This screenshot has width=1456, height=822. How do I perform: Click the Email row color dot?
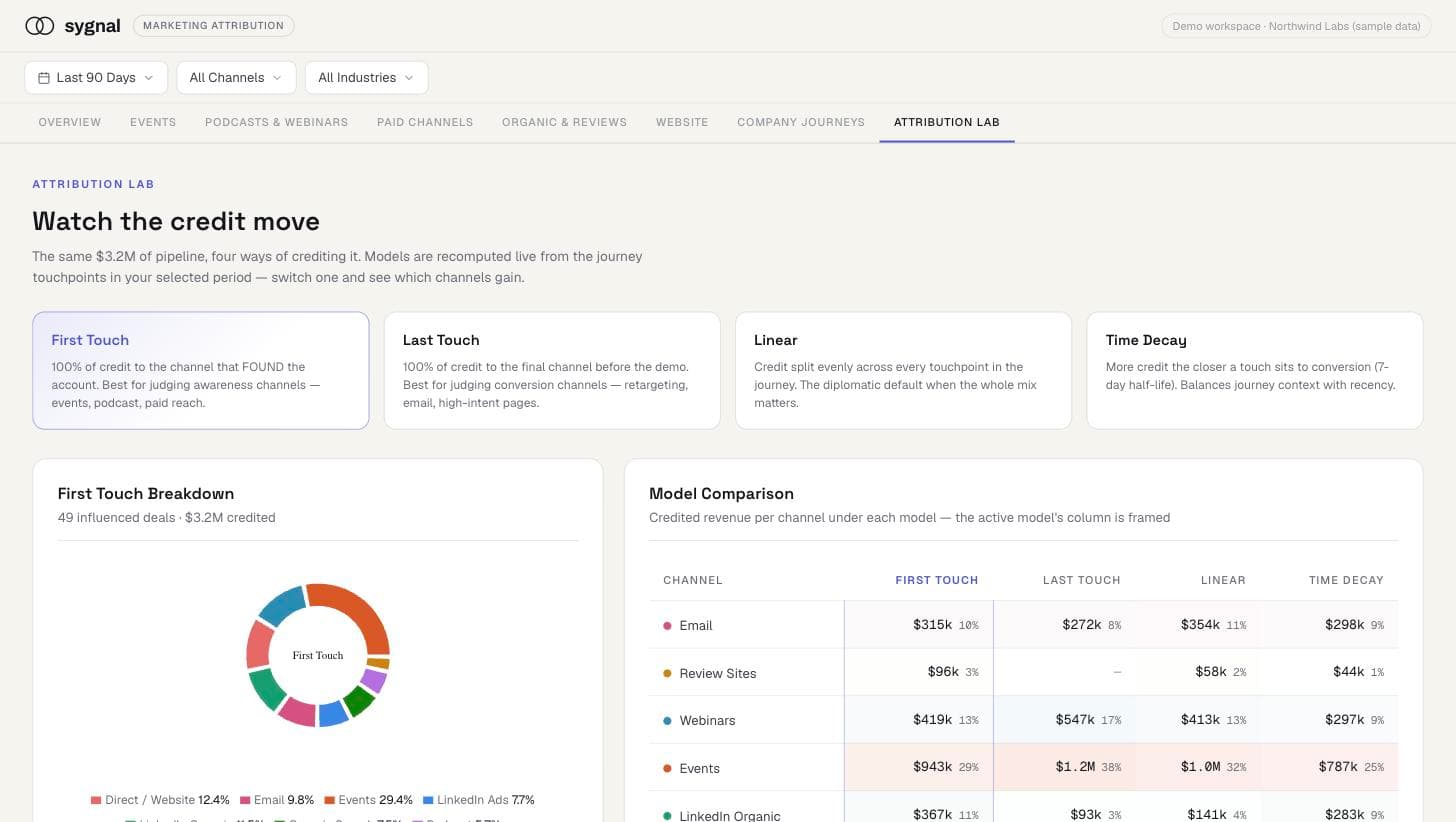pyautogui.click(x=667, y=626)
